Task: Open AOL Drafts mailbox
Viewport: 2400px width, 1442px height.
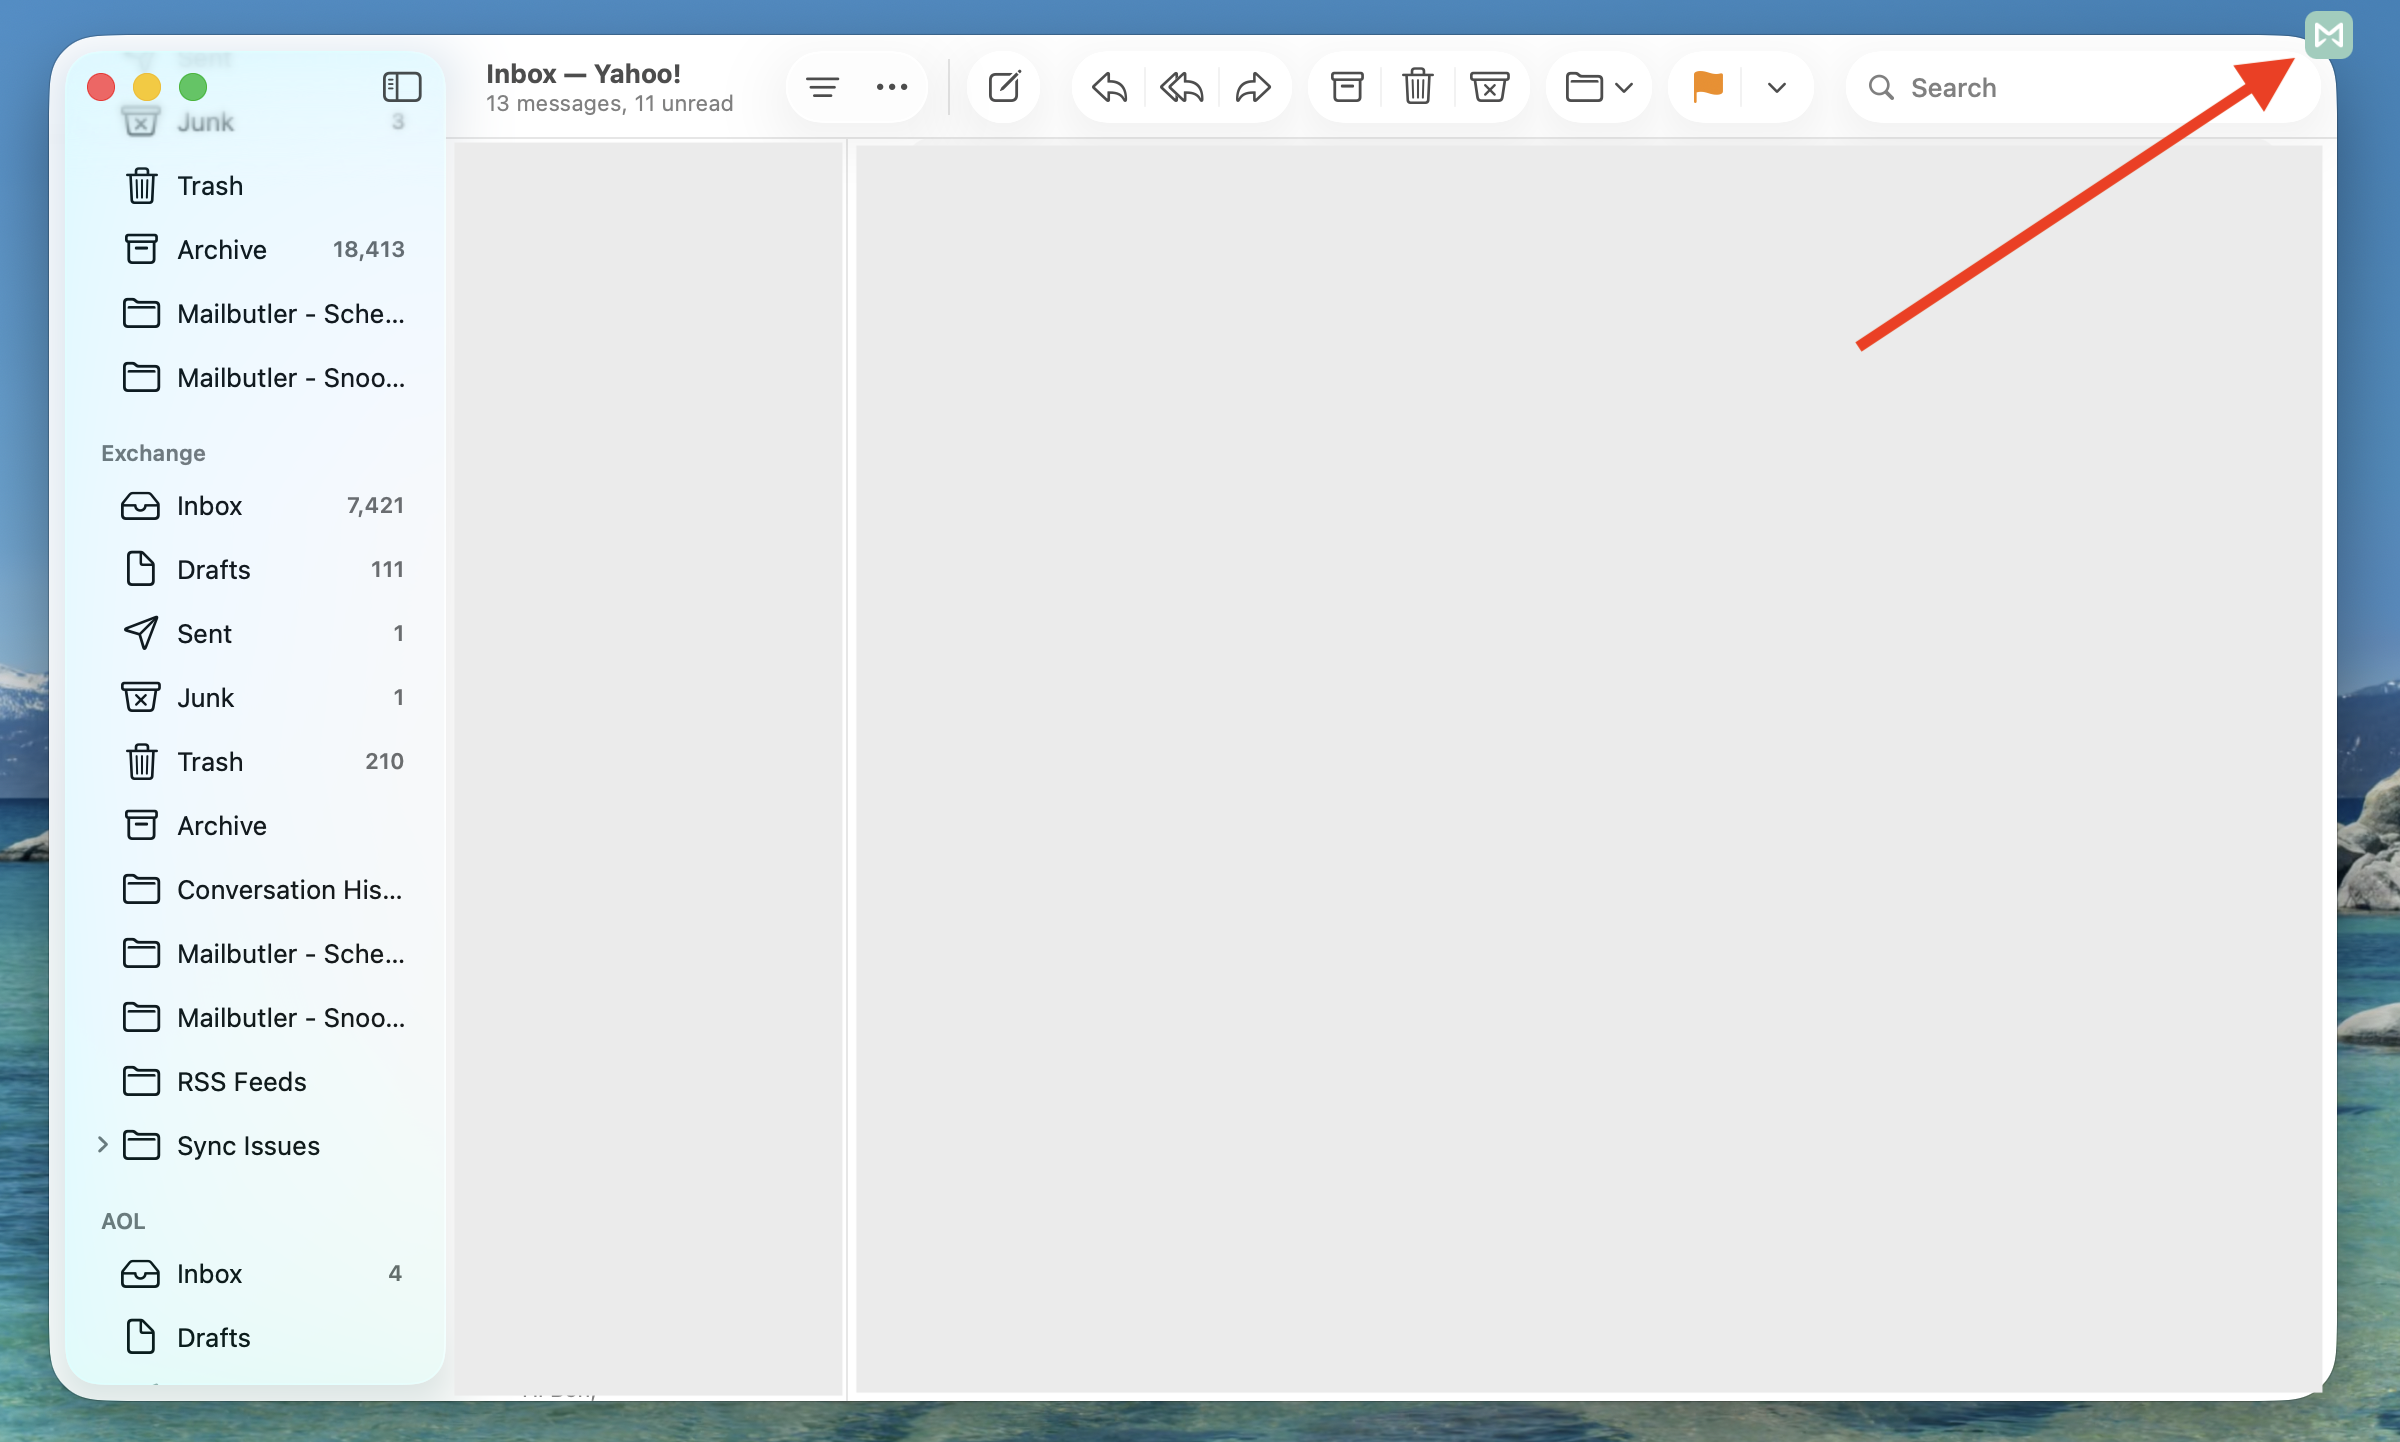Action: (255, 1338)
